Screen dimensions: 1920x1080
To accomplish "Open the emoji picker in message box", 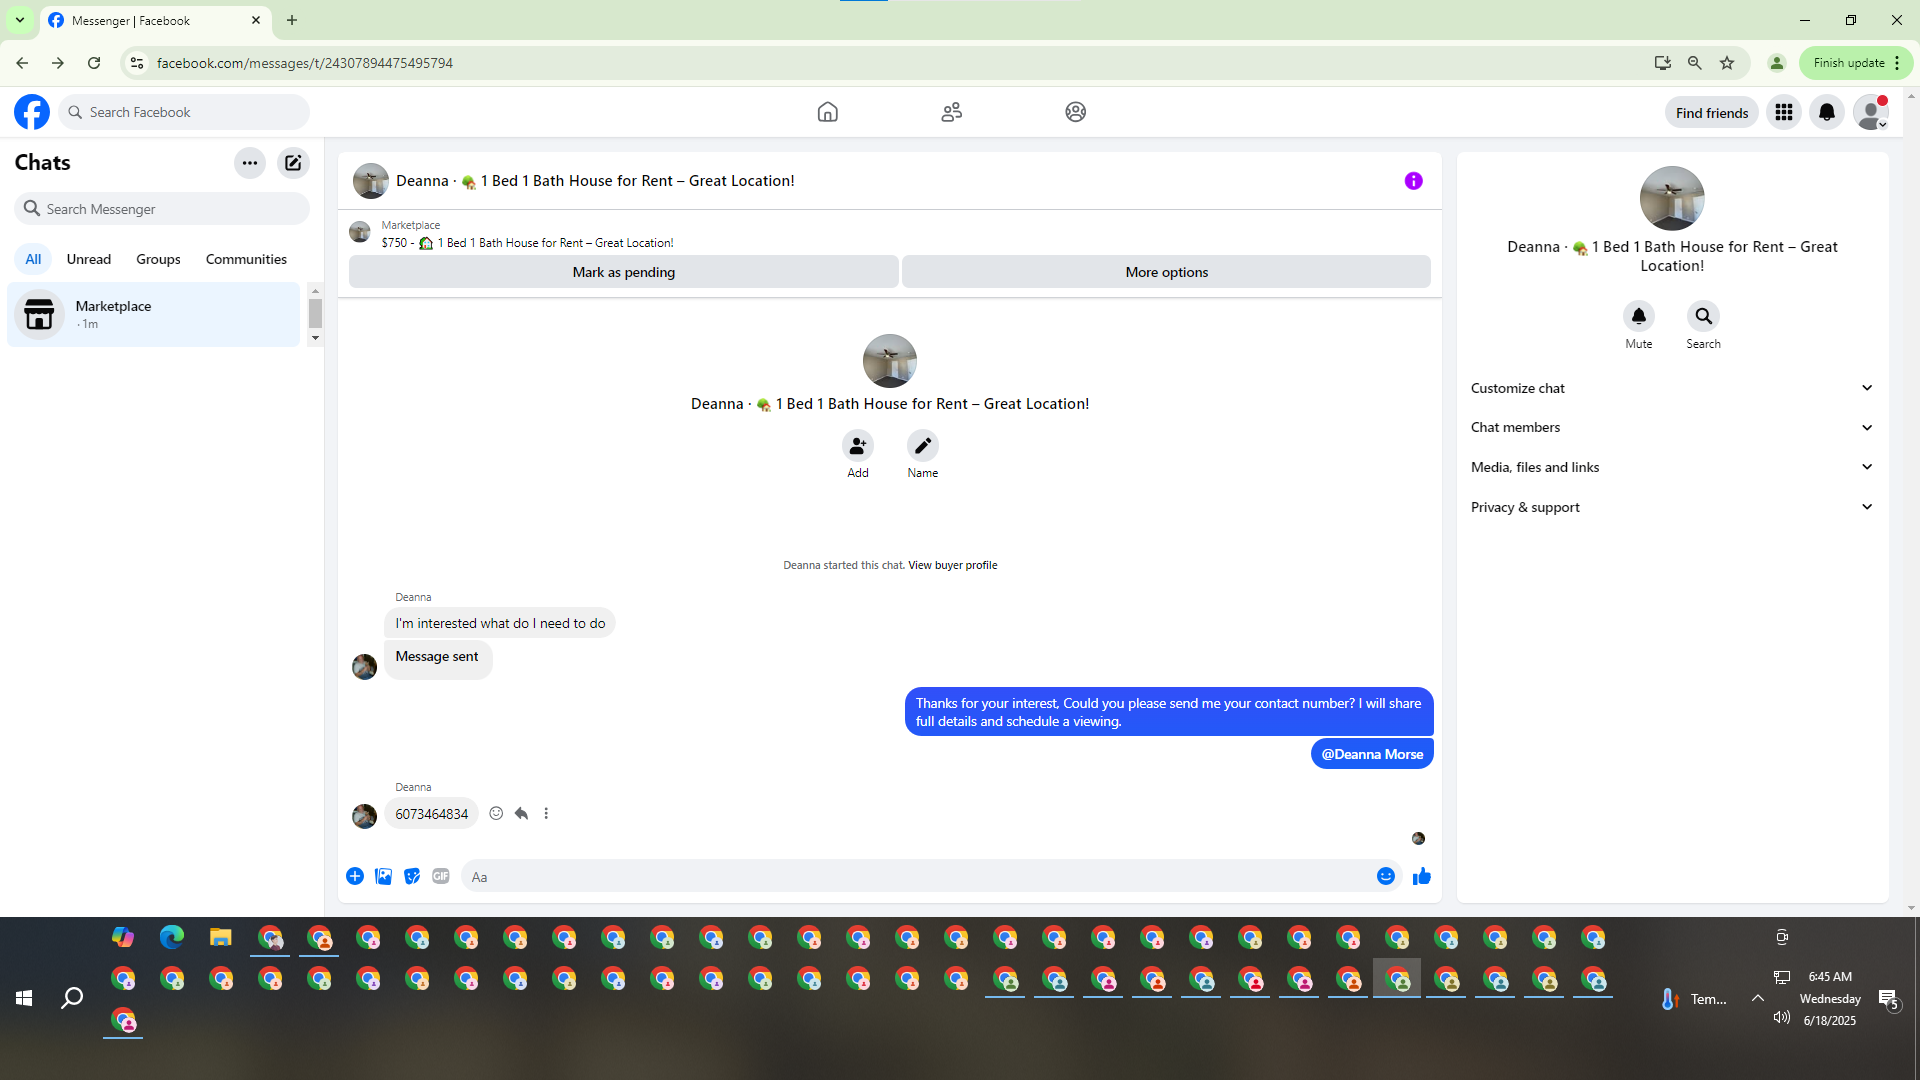I will (x=1386, y=877).
